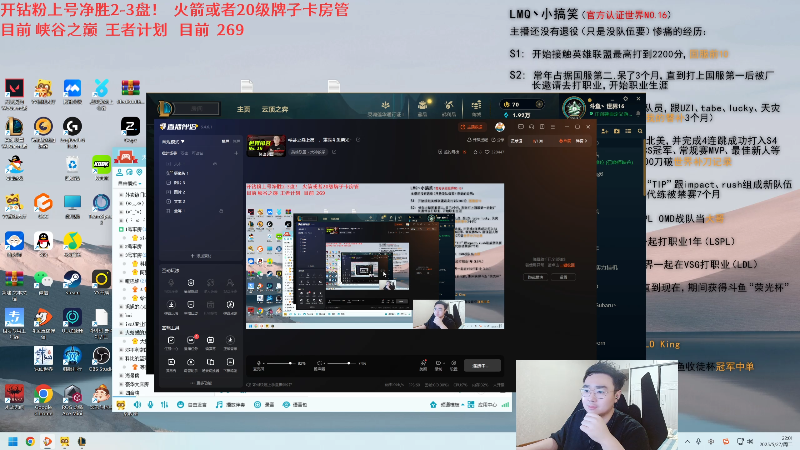Open YY 录音 recording option
Viewport: 800px width, 450px height.
tap(264, 405)
